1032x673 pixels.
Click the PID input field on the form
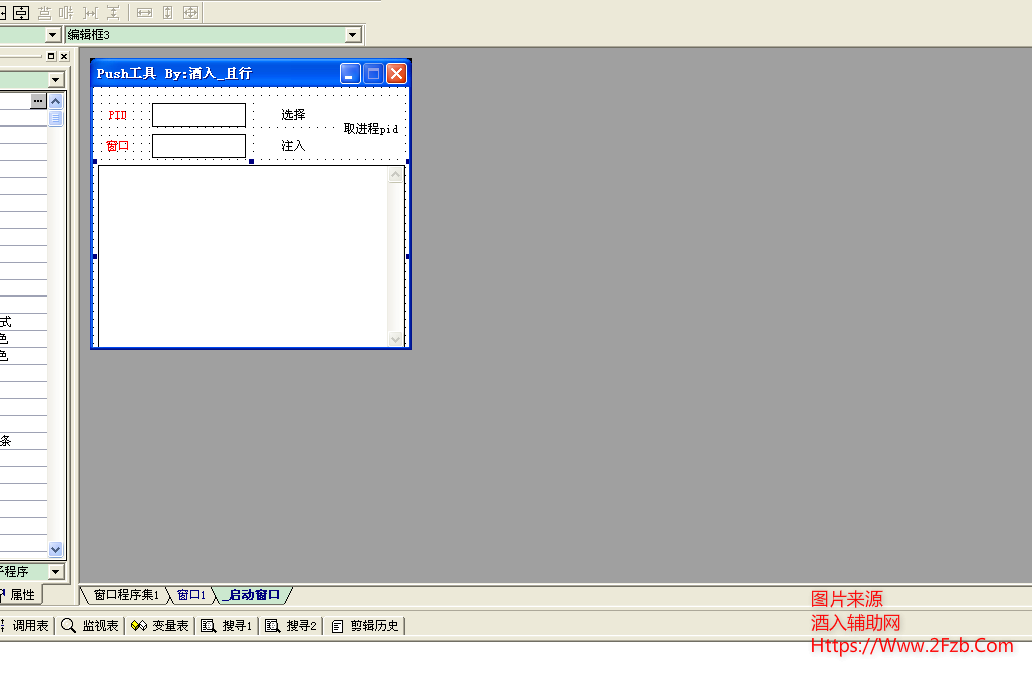coord(198,114)
